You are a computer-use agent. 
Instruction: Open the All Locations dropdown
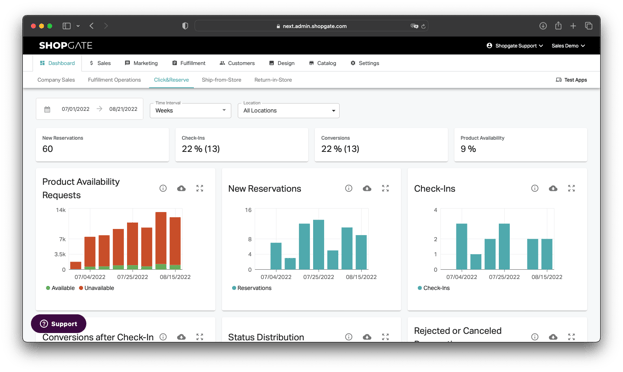tap(288, 110)
